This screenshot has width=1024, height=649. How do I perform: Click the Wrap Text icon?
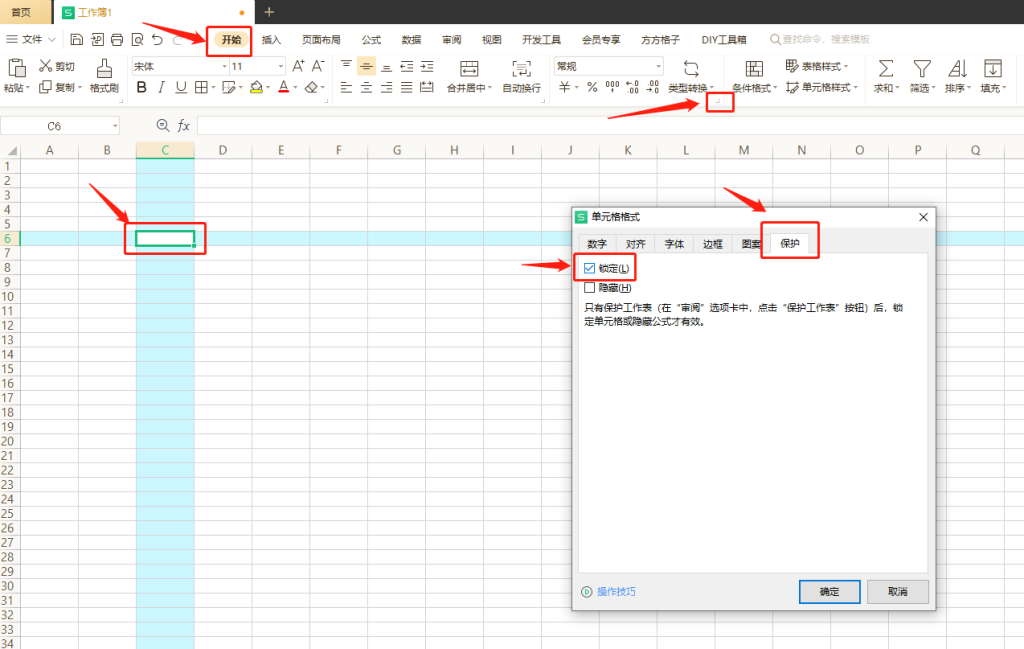pos(521,69)
